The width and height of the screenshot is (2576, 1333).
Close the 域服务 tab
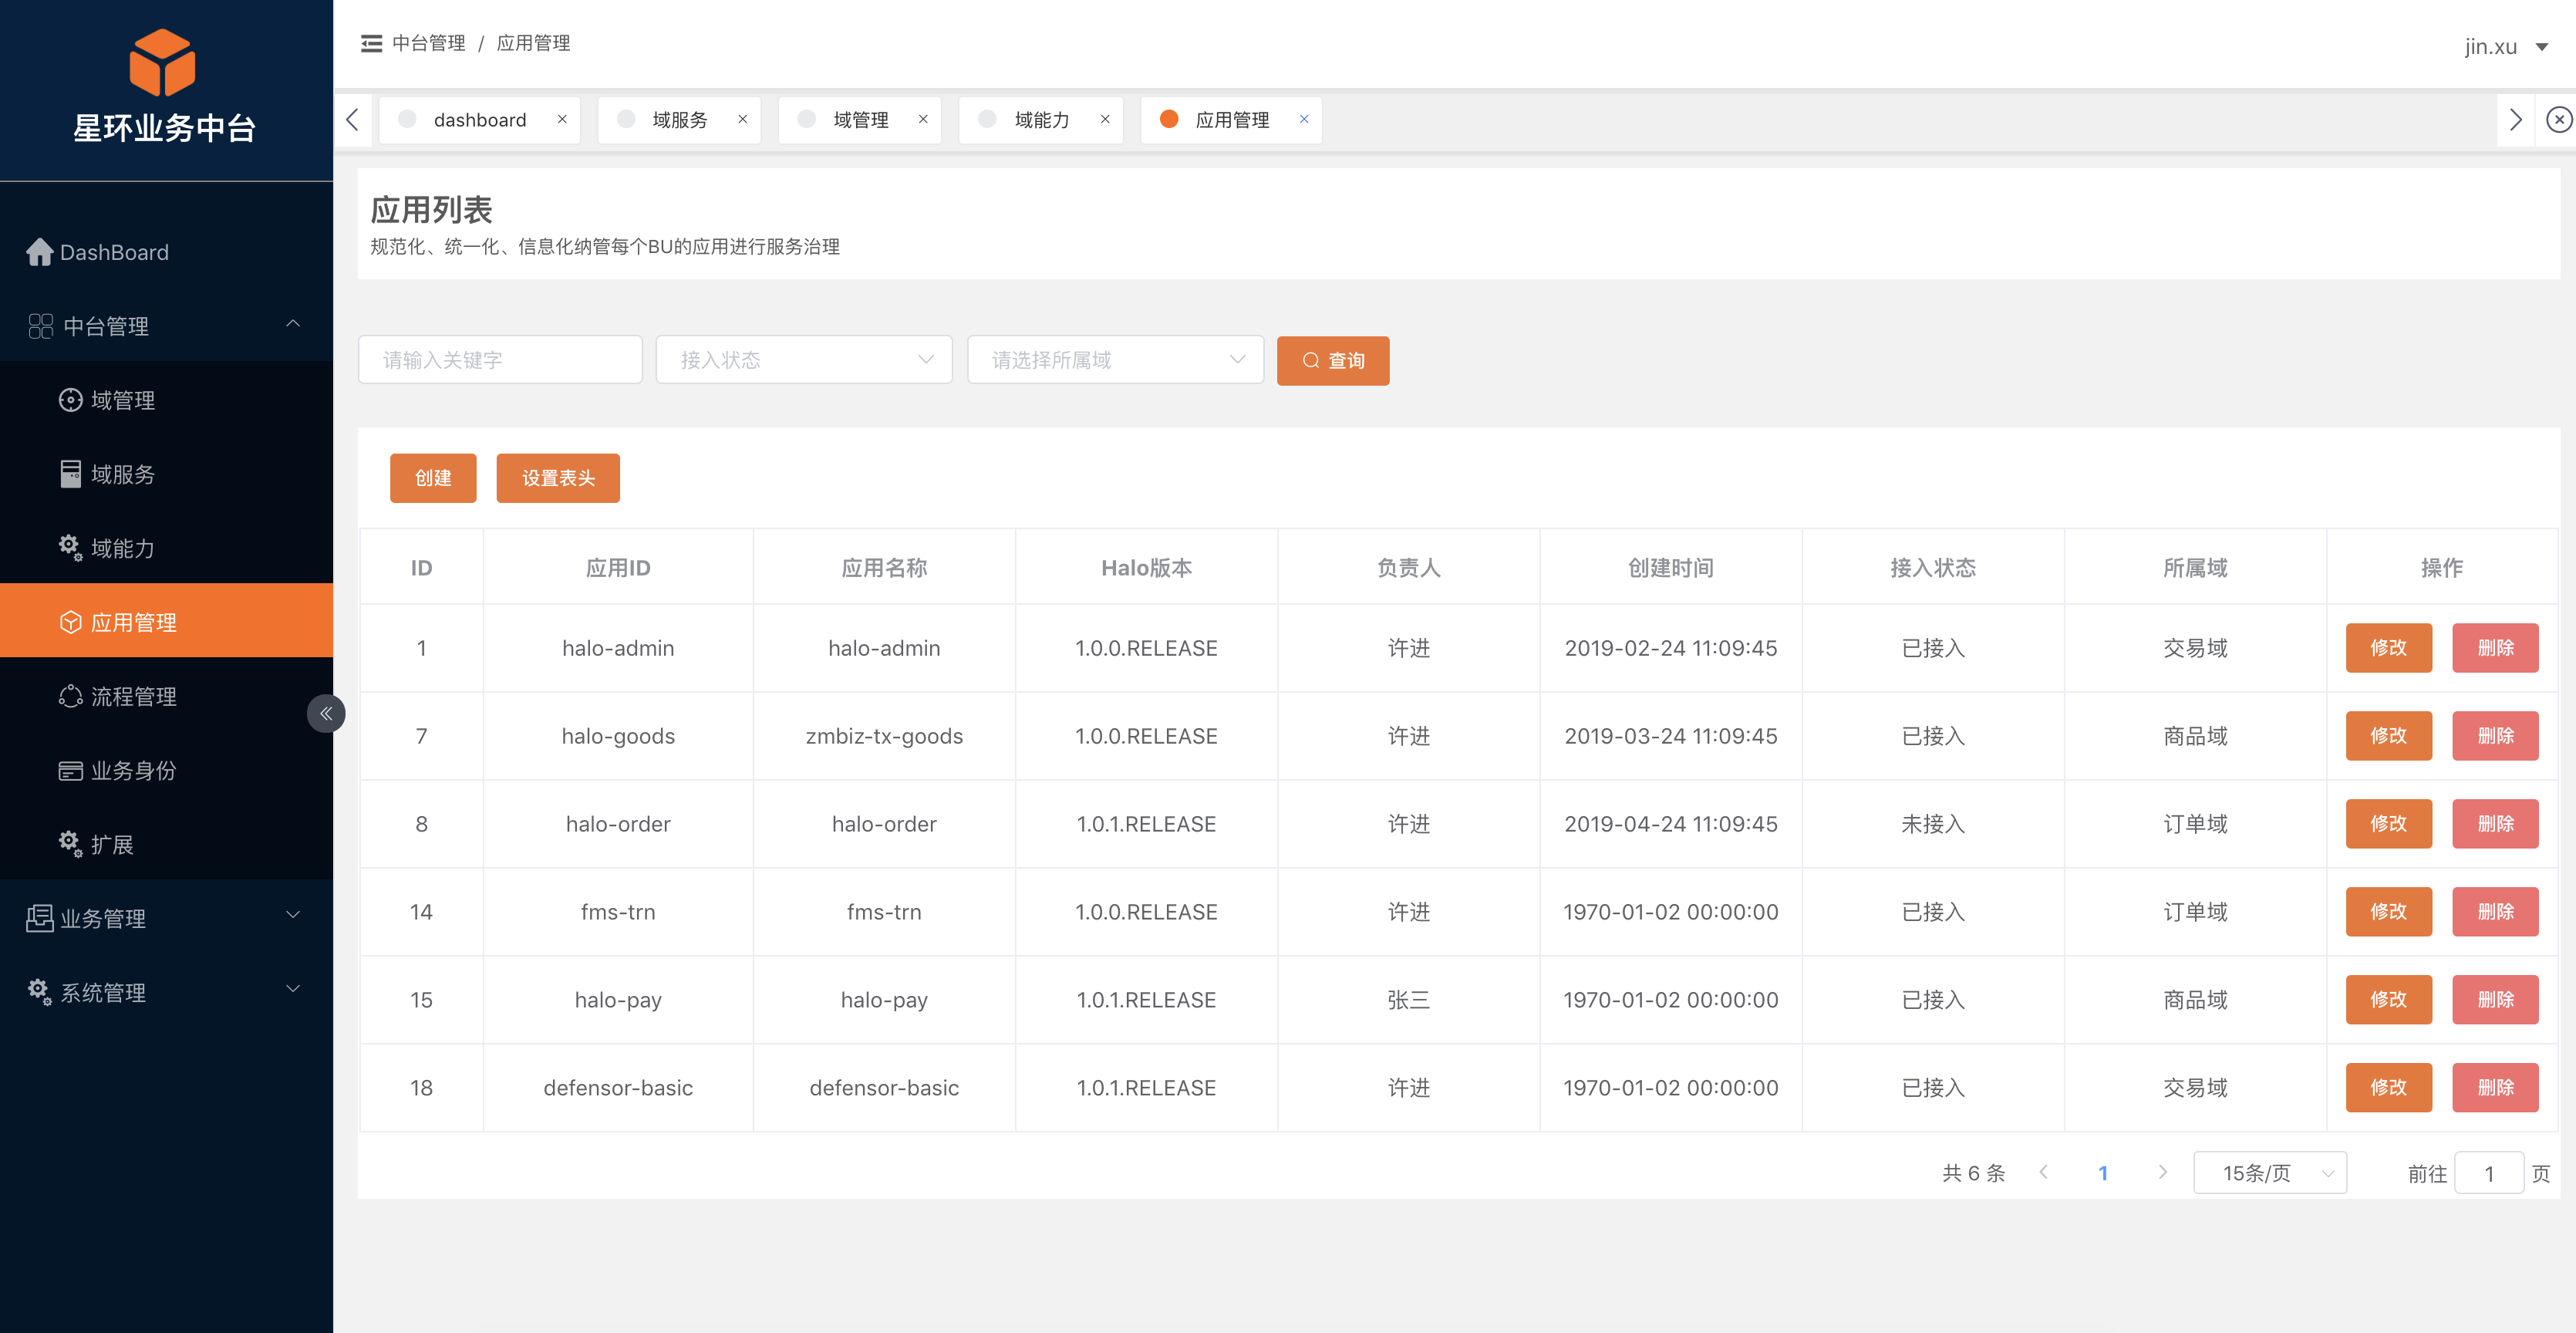point(742,119)
